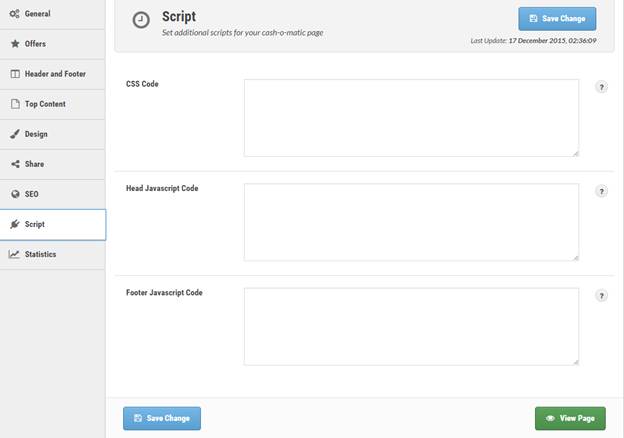Show help for Footer Javascript Code

tap(601, 296)
